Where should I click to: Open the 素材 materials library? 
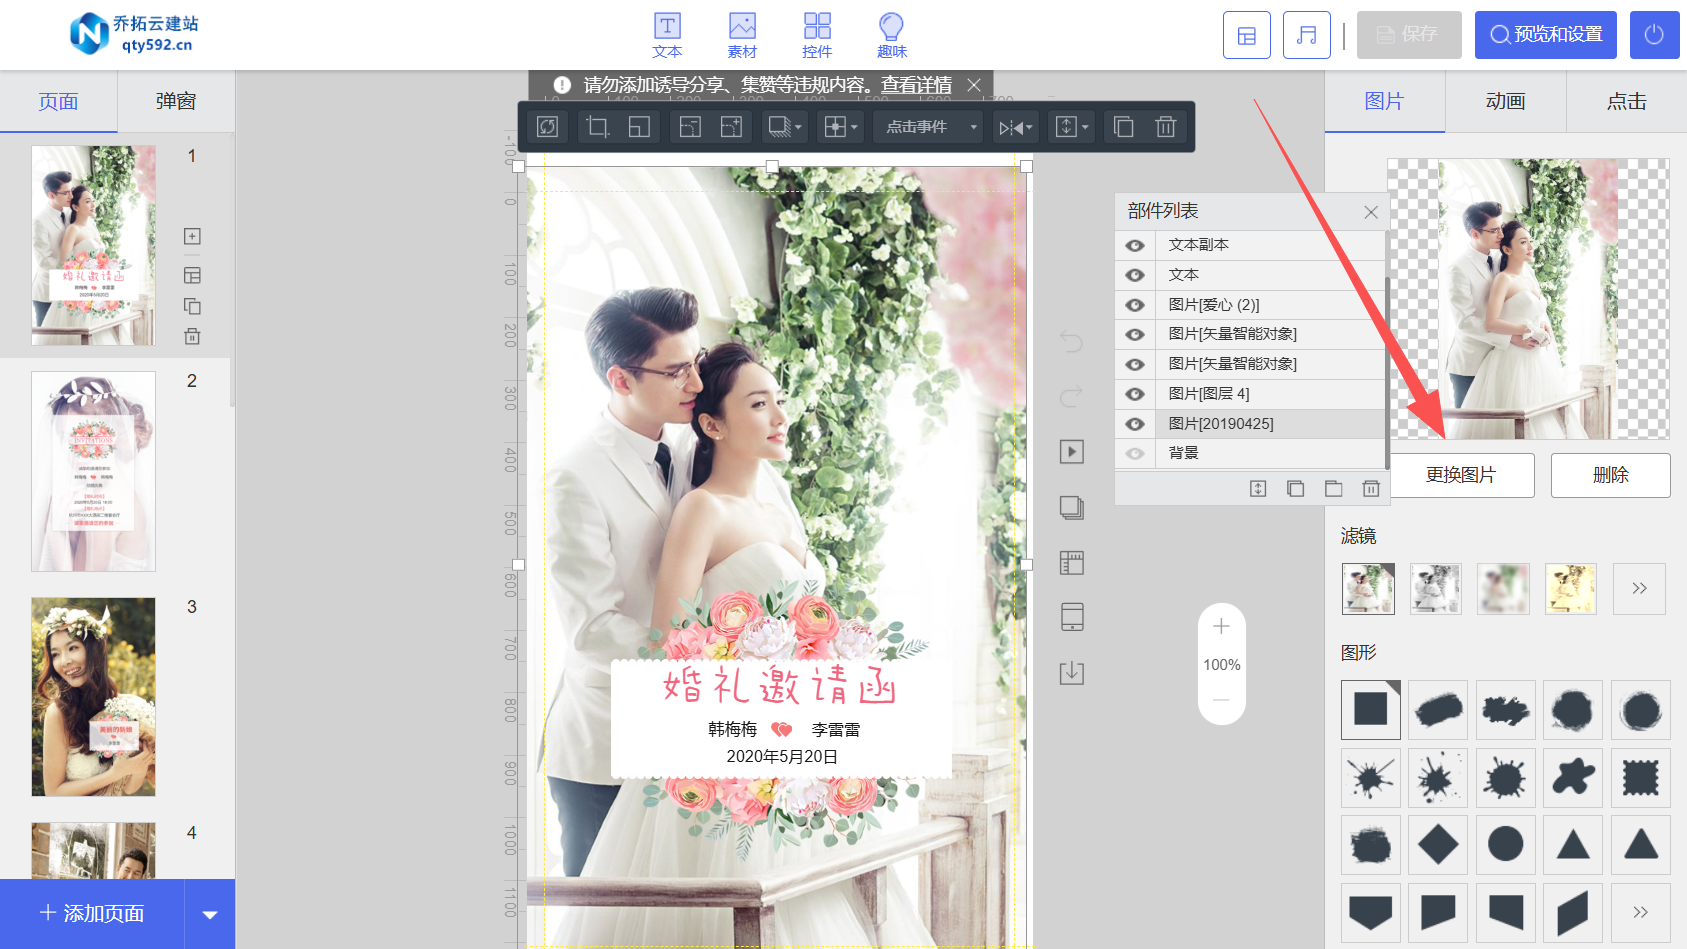[742, 36]
